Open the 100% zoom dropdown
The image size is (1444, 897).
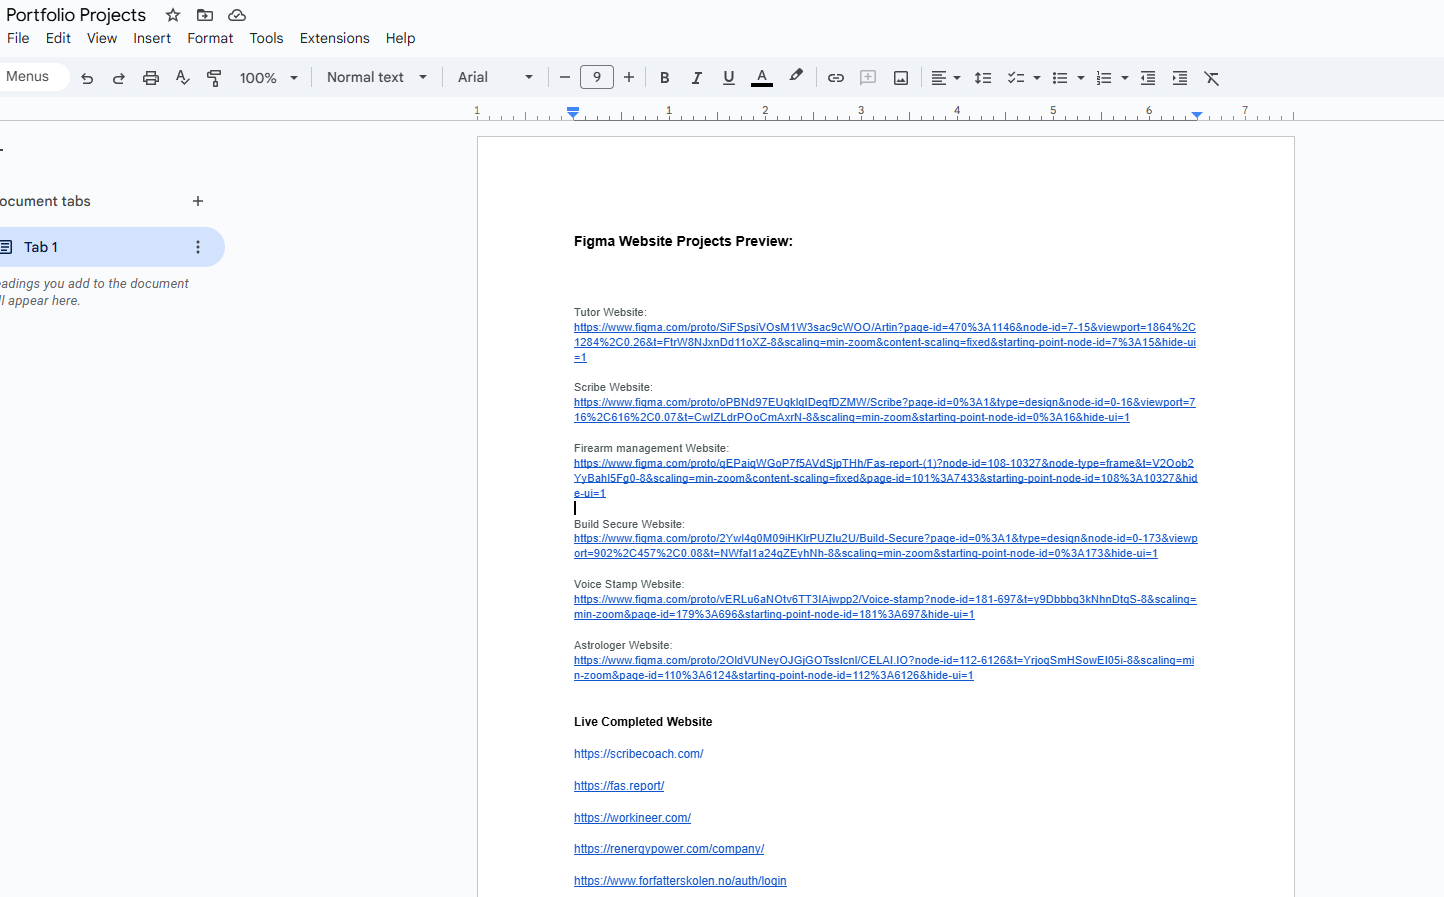pos(268,78)
